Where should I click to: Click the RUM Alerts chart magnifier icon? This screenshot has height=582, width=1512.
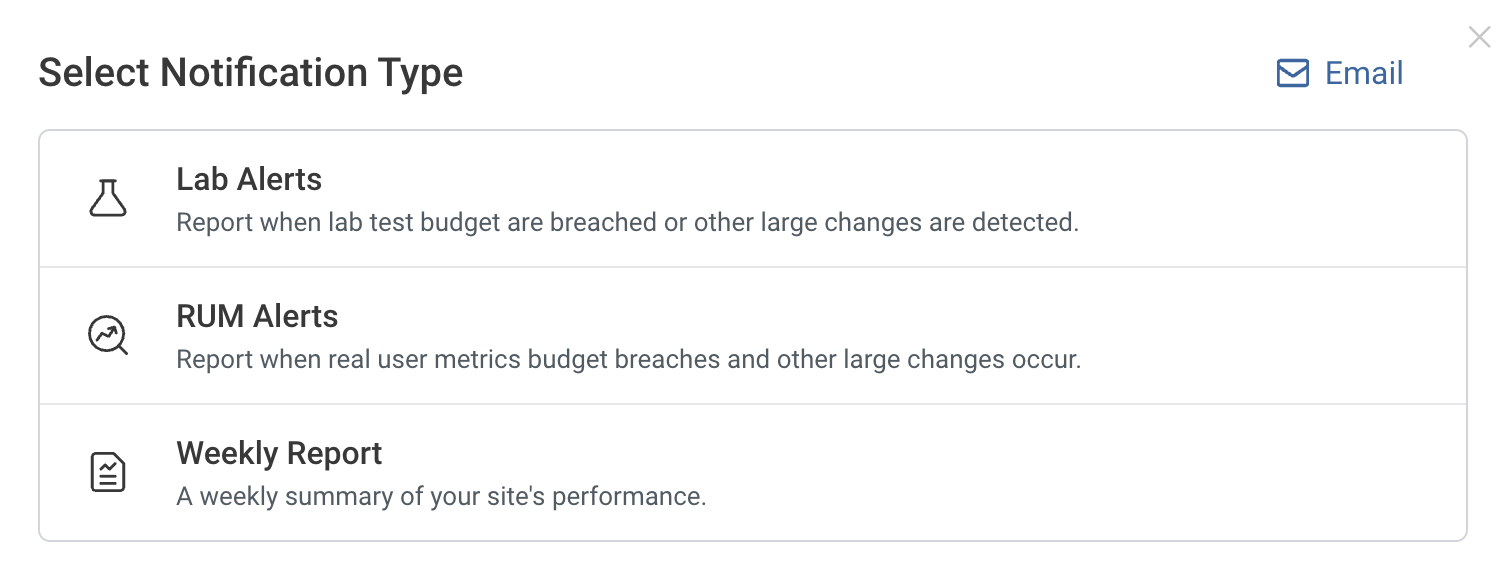(108, 335)
